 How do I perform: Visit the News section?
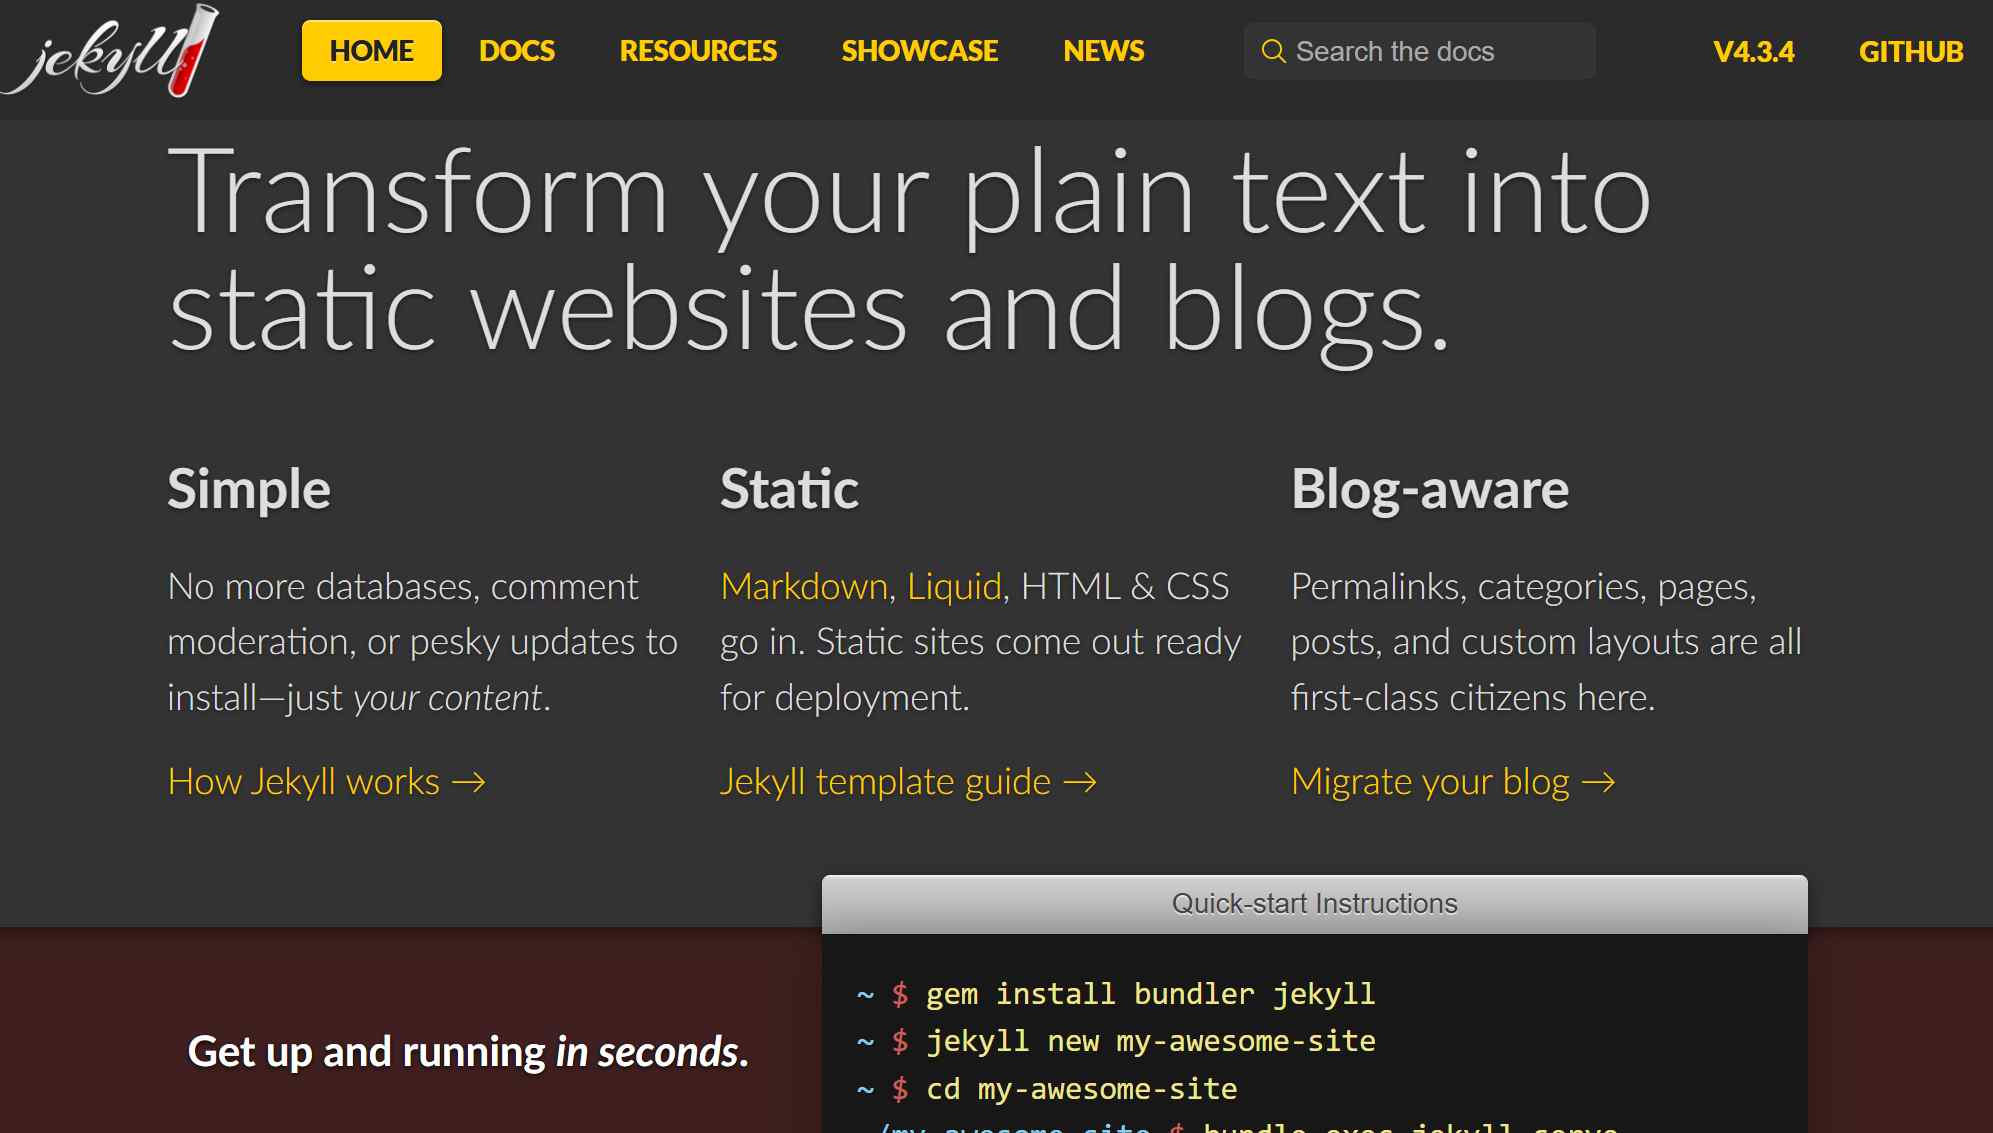coord(1104,51)
